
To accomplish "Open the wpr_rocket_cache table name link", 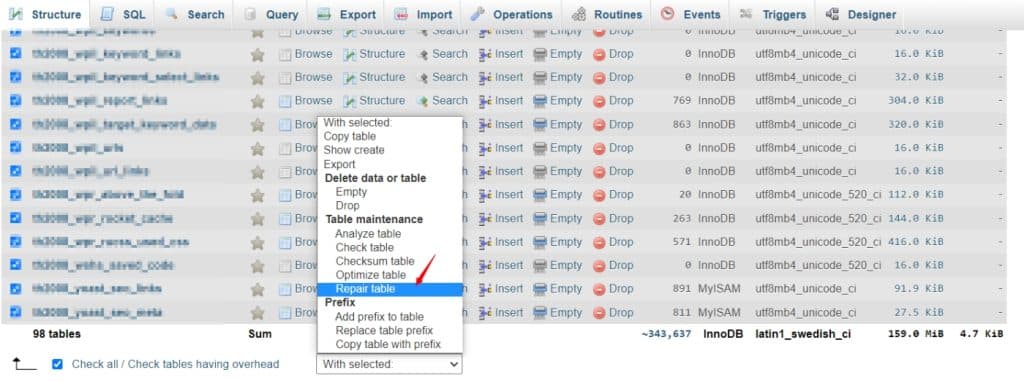I will click(102, 218).
